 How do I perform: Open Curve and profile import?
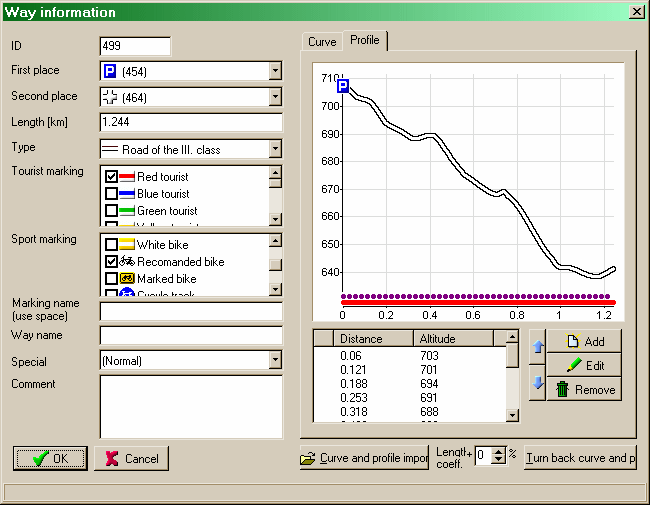[364, 458]
